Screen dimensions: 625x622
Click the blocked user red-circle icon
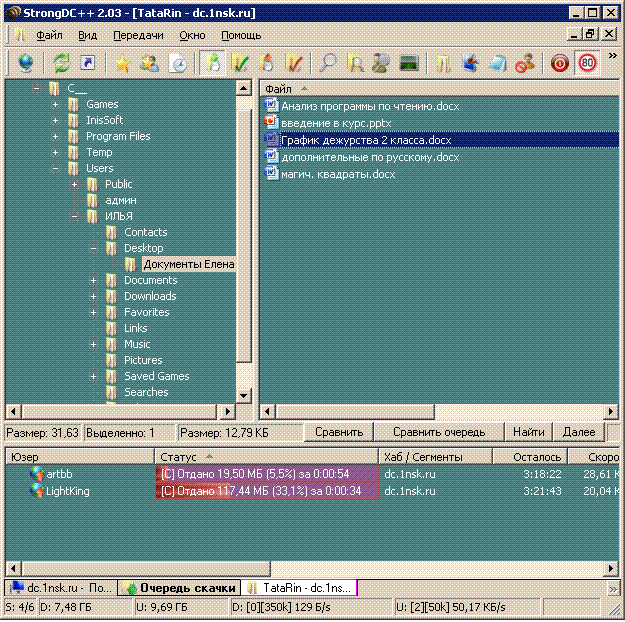525,63
